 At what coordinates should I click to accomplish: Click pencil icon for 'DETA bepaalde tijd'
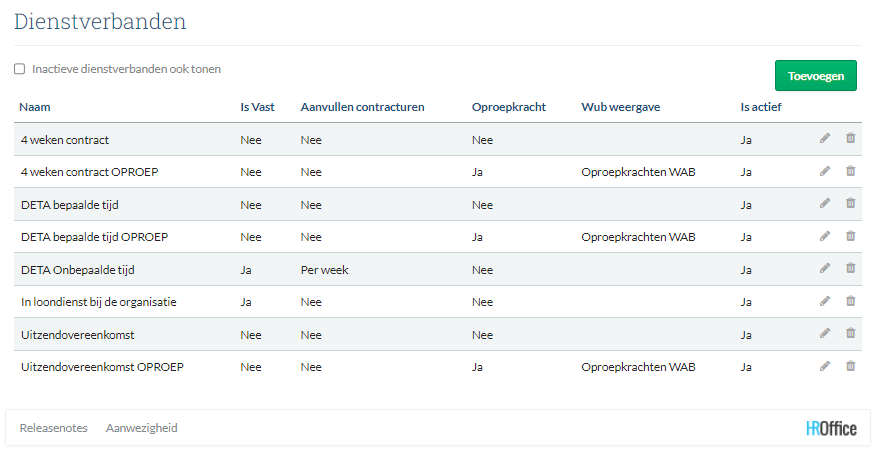(825, 204)
